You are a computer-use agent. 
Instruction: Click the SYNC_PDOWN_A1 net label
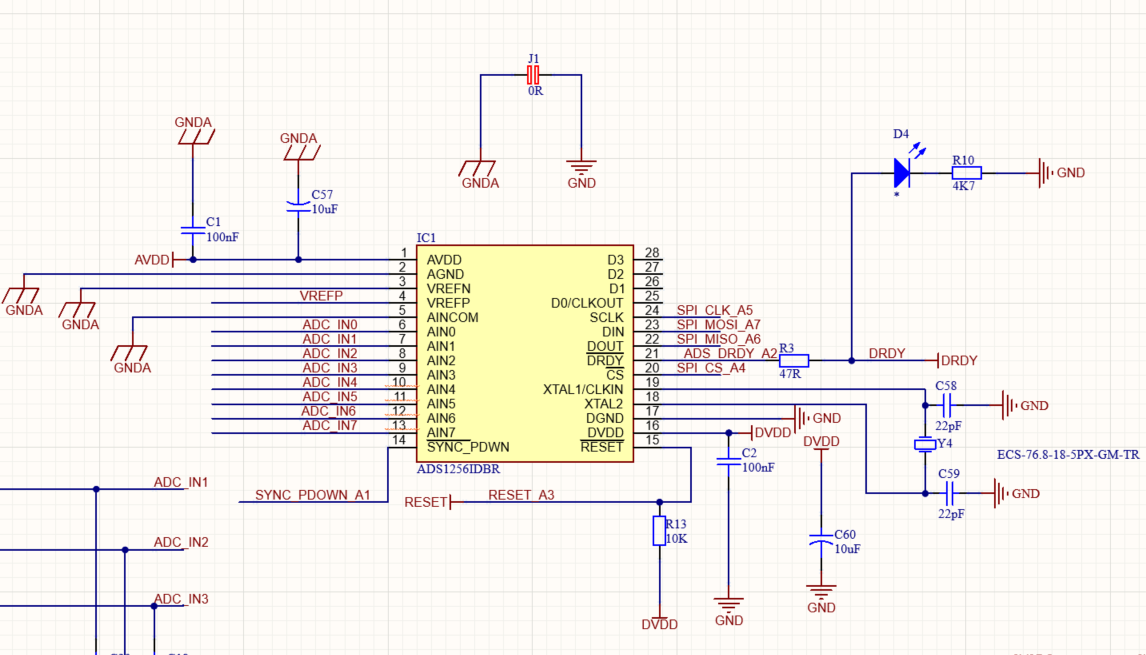pyautogui.click(x=313, y=495)
